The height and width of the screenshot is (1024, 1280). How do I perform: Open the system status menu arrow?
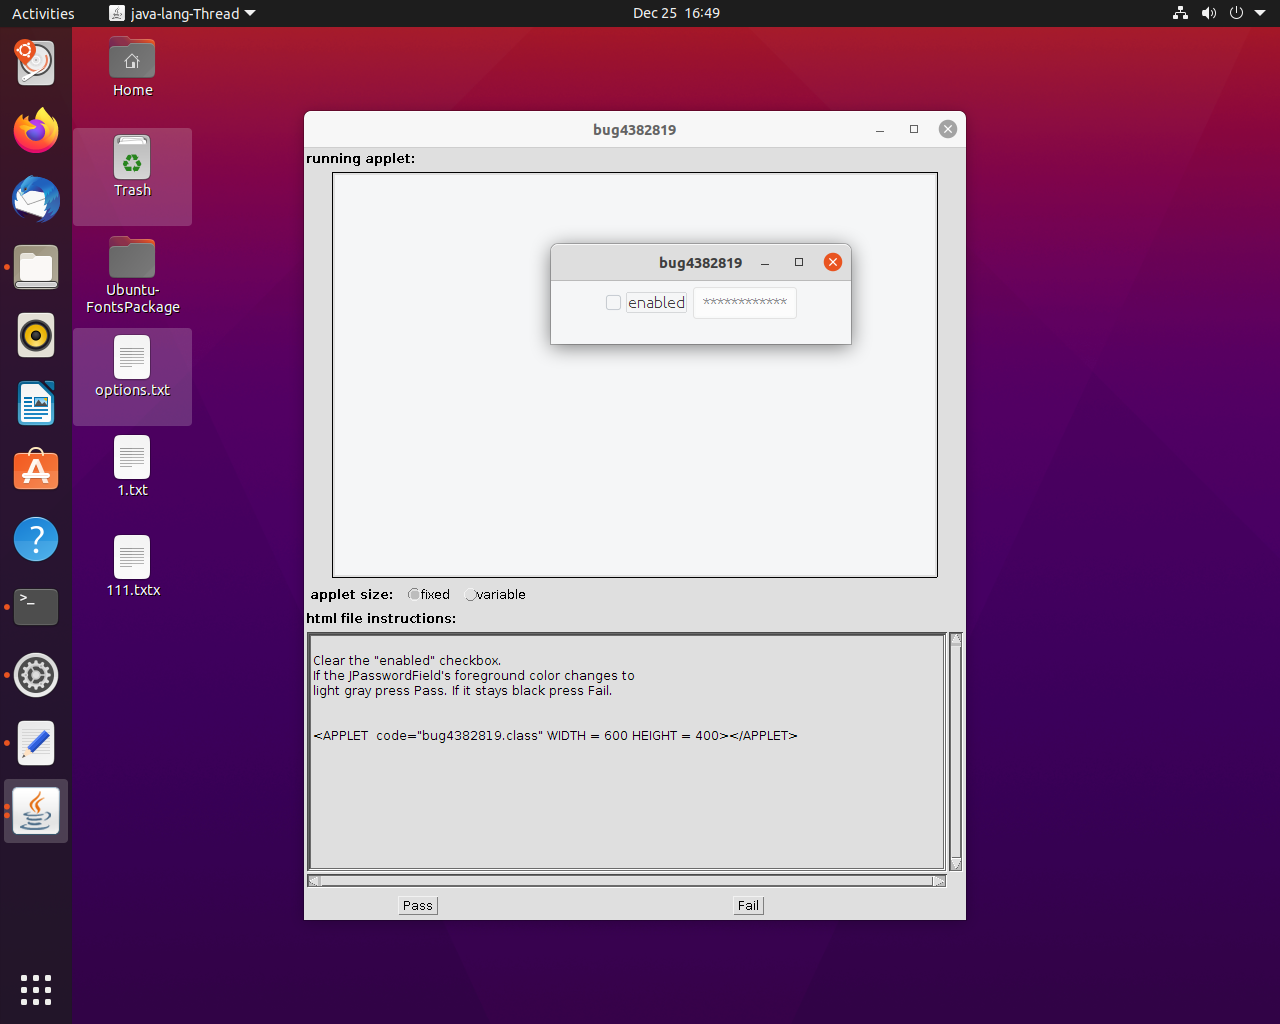point(1260,13)
